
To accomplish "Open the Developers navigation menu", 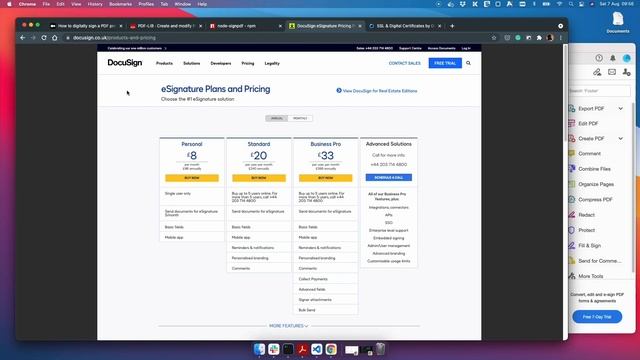I will point(220,63).
